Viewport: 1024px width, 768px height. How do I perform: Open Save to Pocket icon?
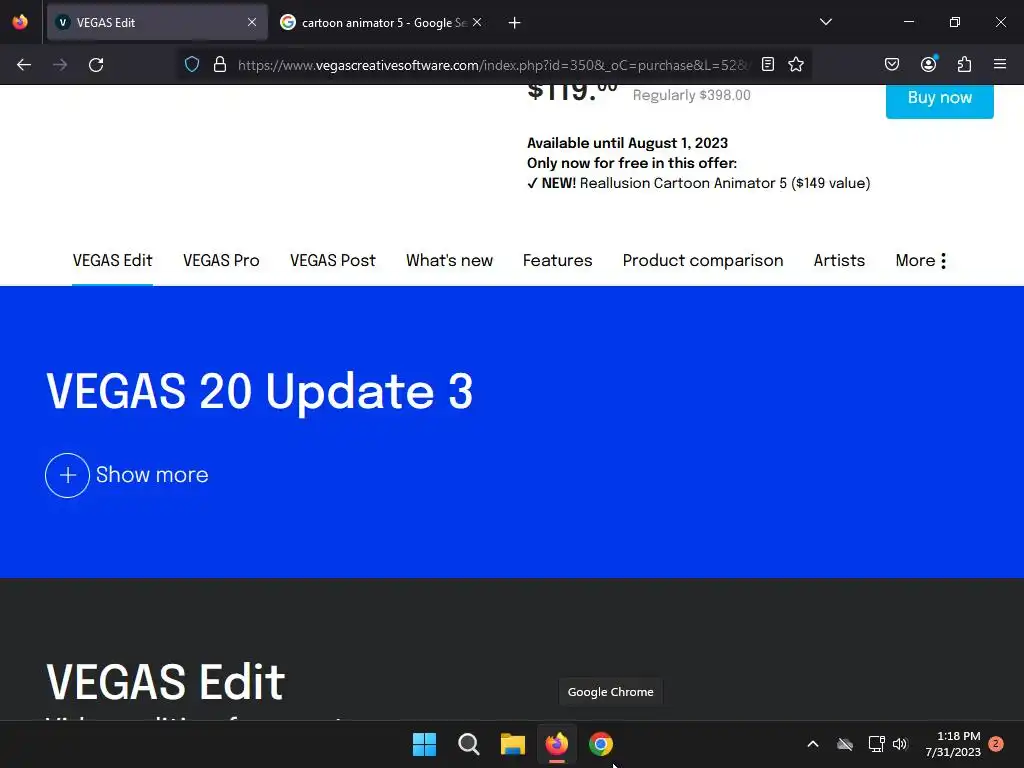pos(891,65)
